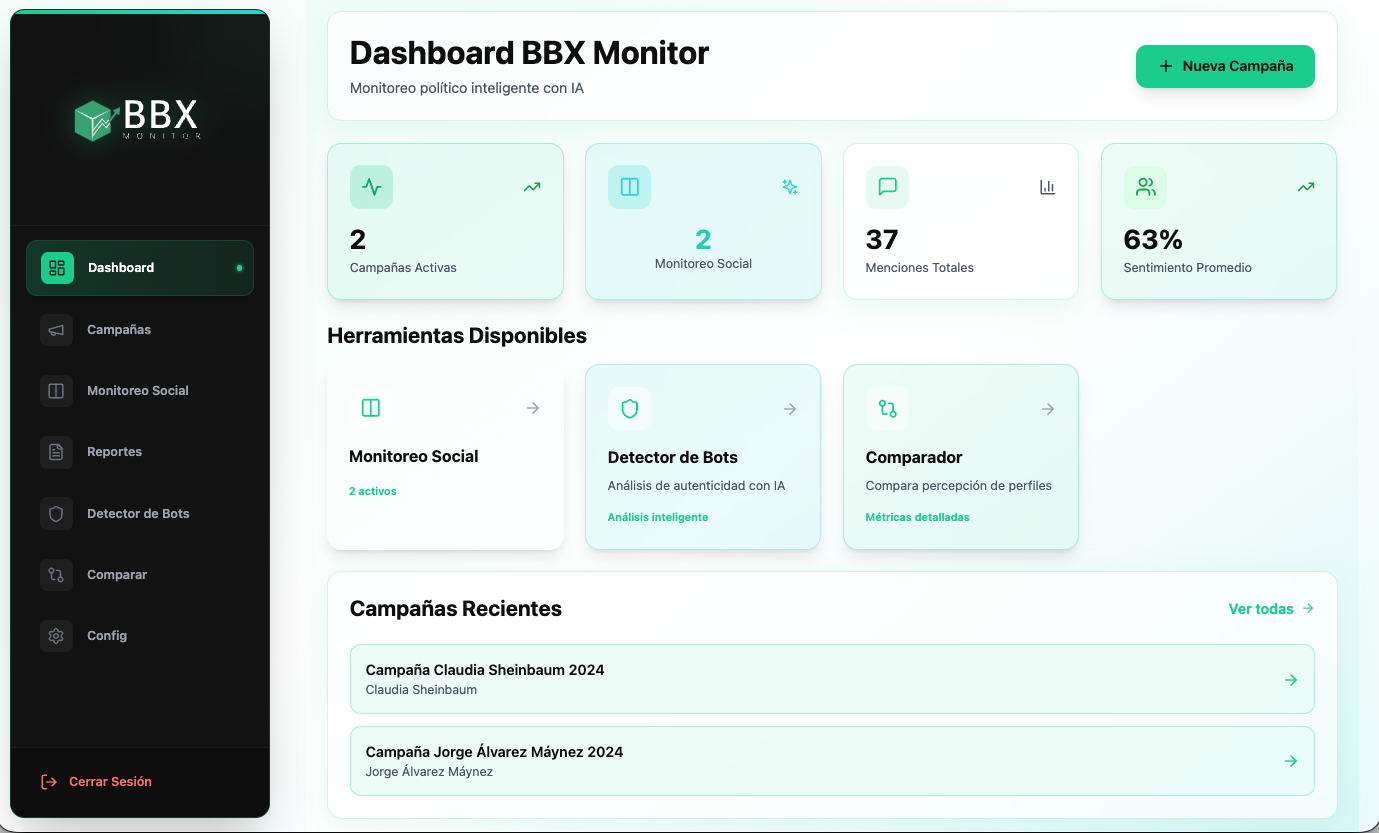Open the Comparador tool using its arrow
Image resolution: width=1379 pixels, height=833 pixels.
1047,408
